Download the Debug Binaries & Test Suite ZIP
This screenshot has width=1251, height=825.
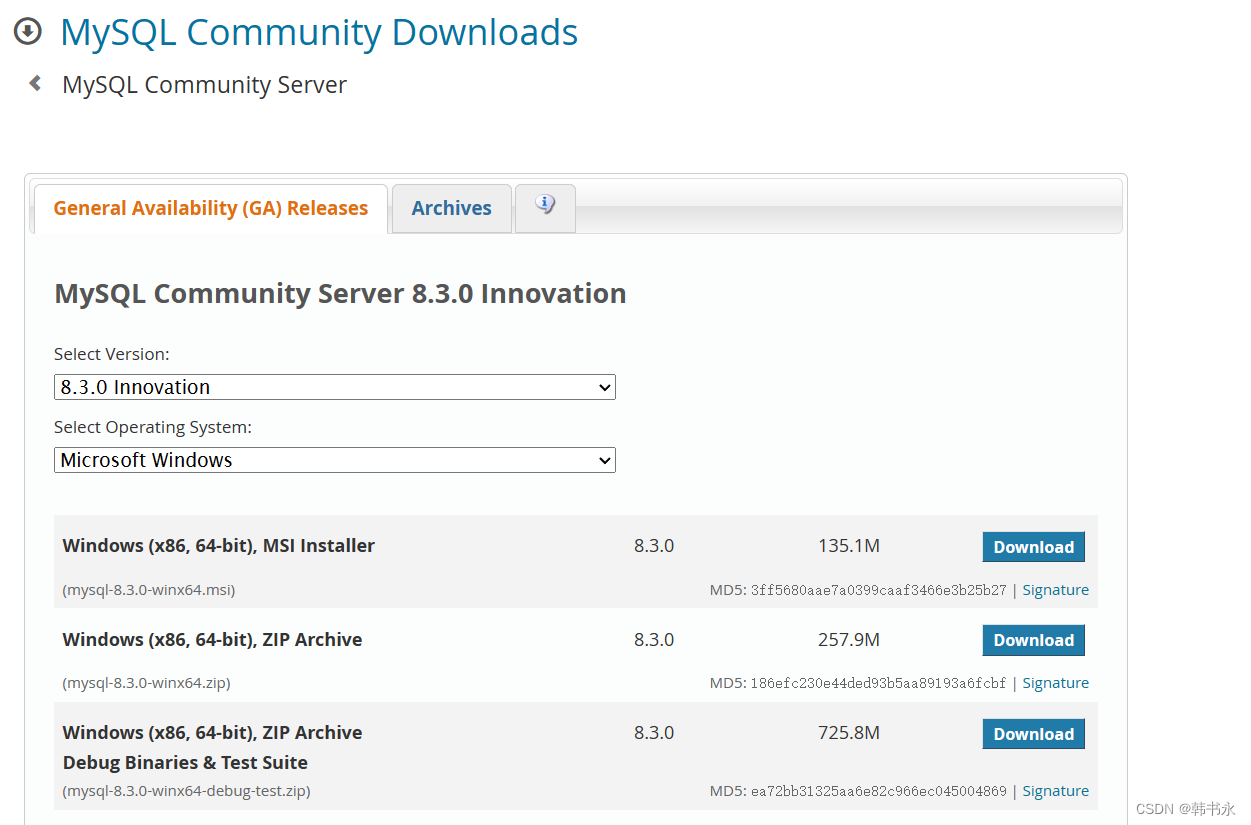[1034, 734]
